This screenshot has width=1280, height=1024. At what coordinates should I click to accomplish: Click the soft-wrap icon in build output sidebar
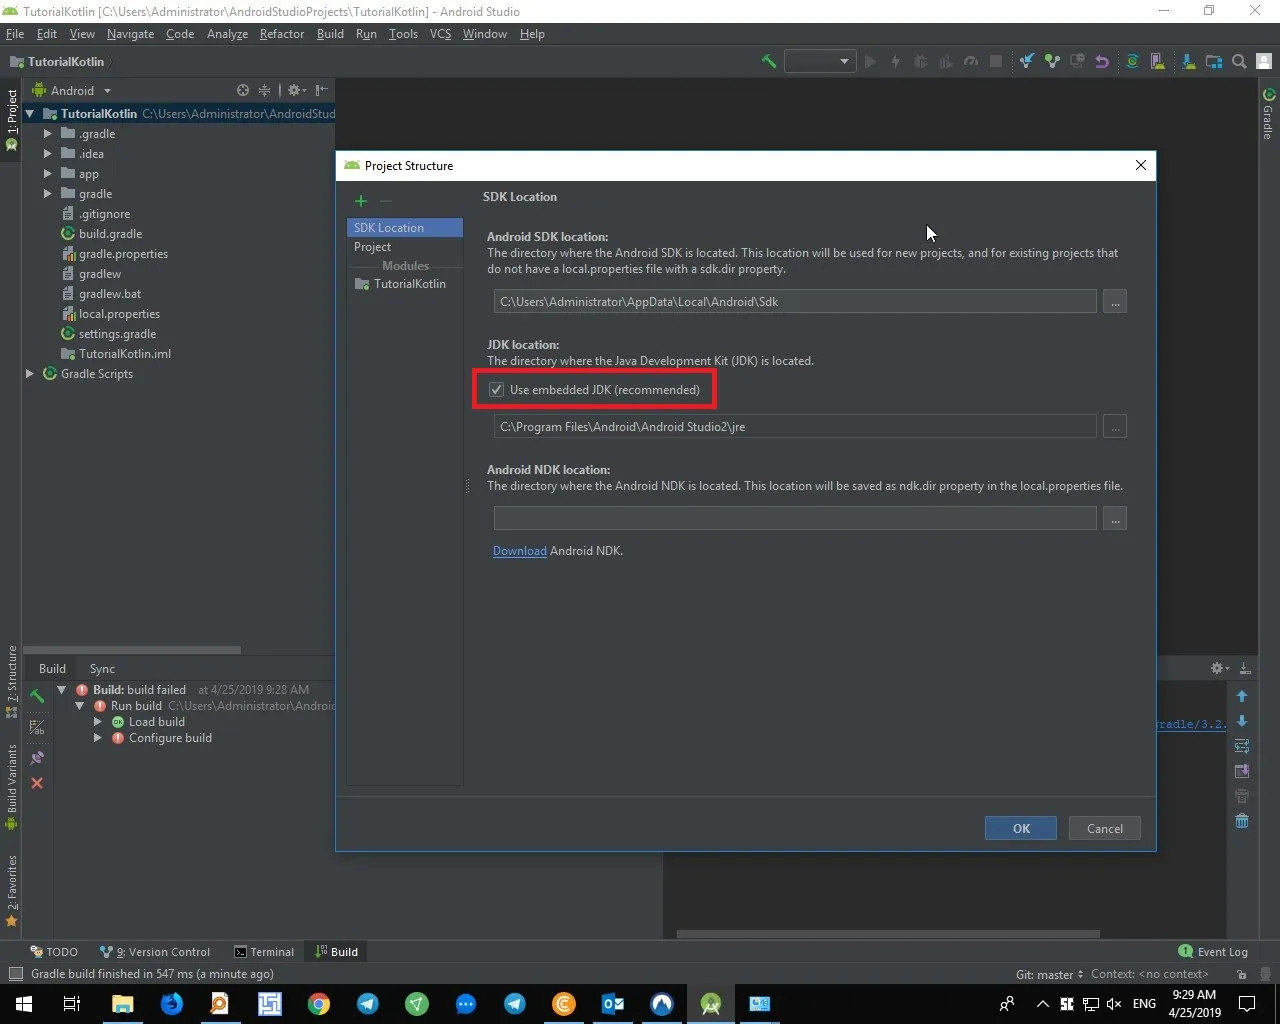(1242, 746)
